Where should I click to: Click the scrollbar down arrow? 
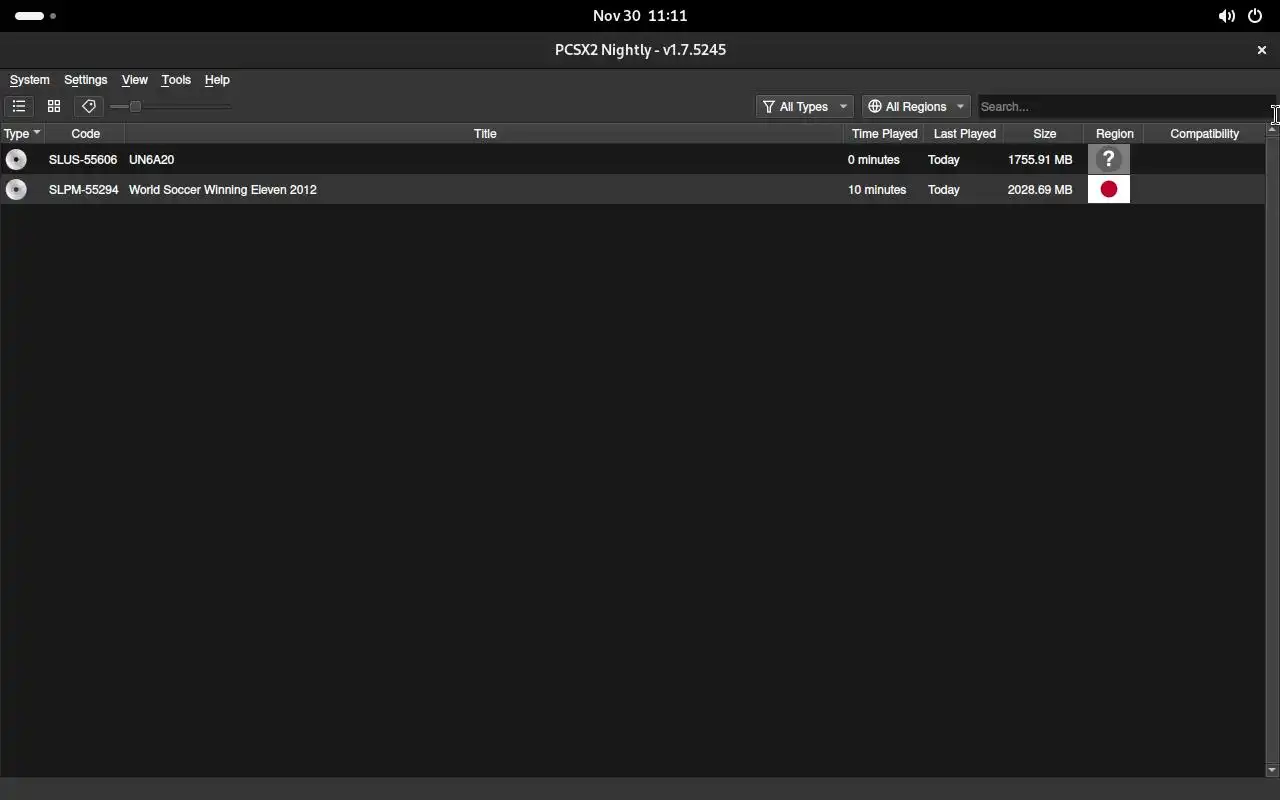tap(1272, 770)
